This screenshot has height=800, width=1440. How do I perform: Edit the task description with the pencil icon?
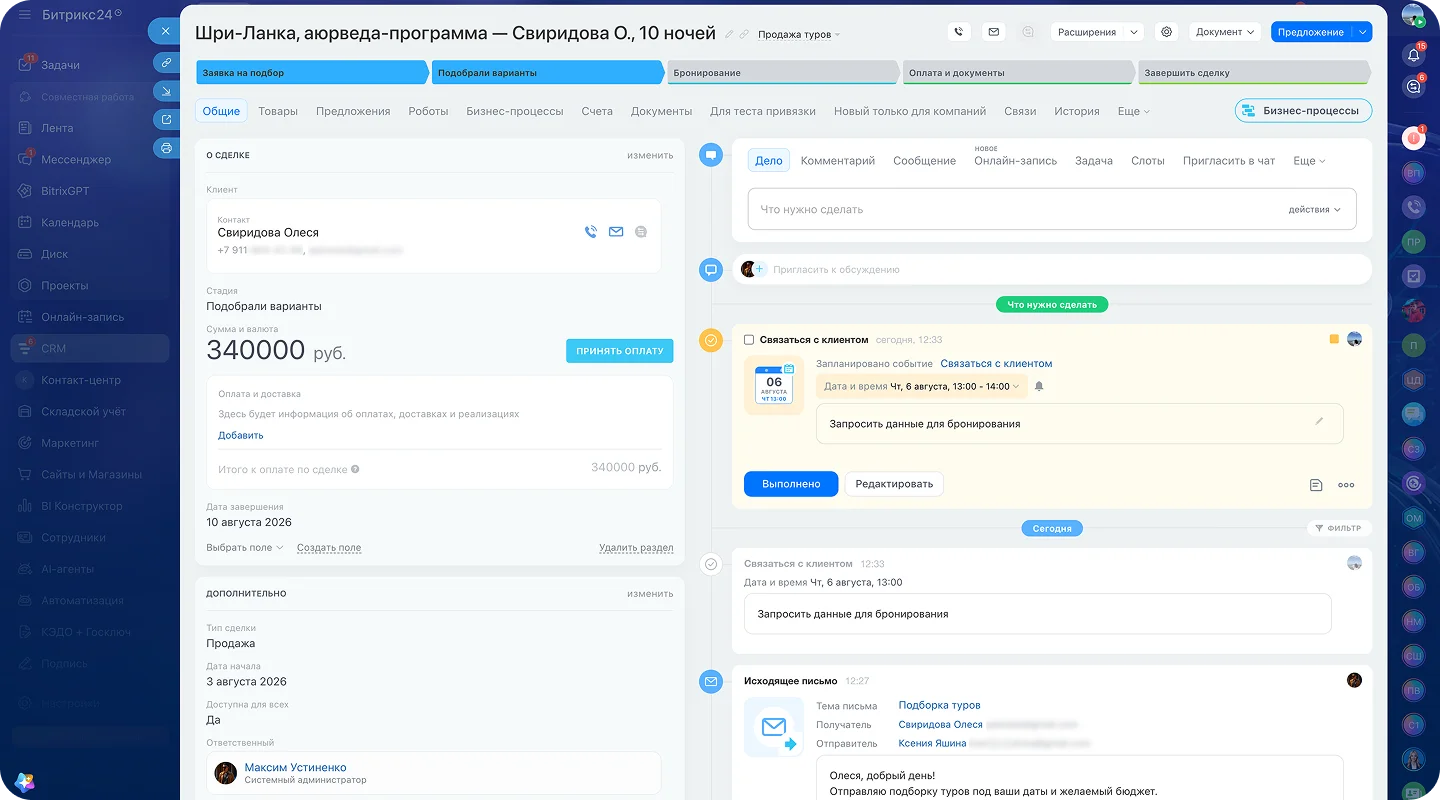click(1319, 422)
